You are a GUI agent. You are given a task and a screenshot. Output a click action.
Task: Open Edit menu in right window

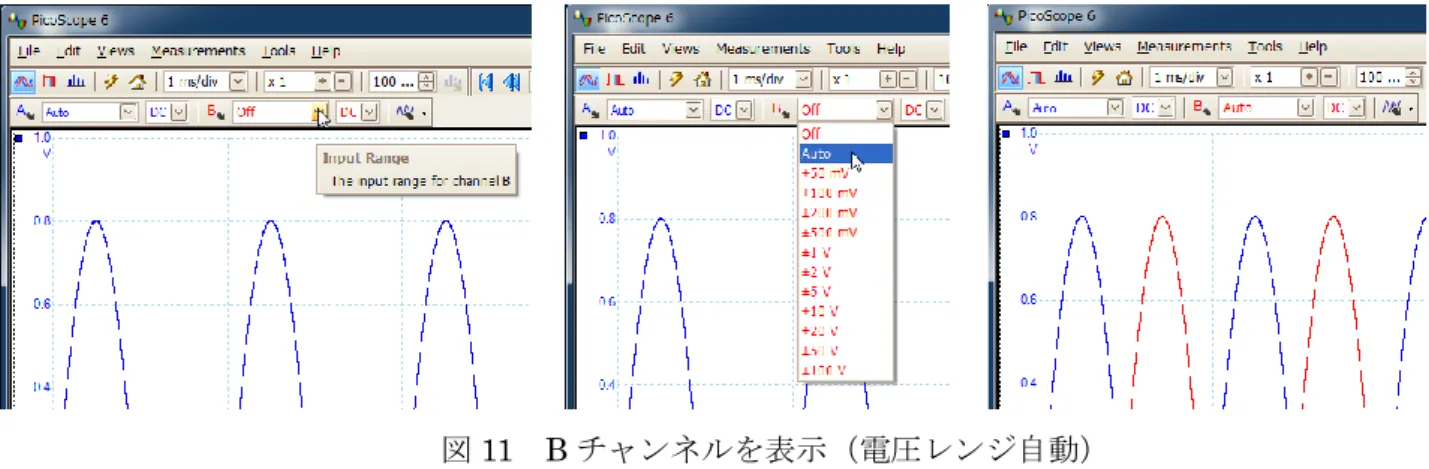click(x=1055, y=46)
